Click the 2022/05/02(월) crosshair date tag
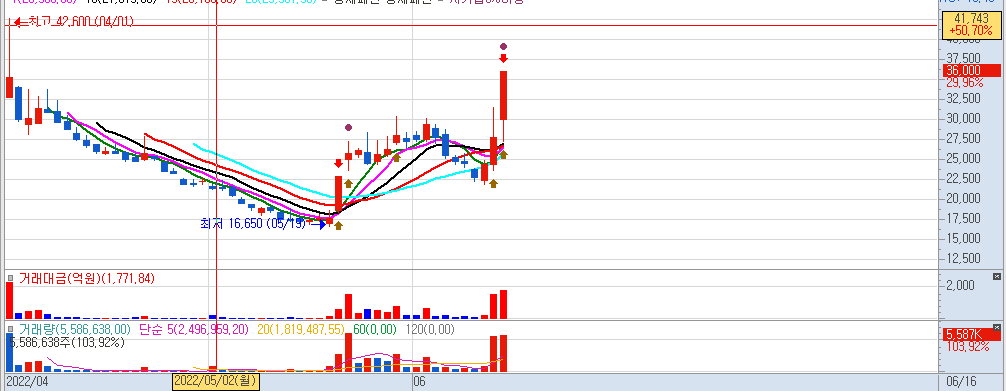The height and width of the screenshot is (391, 1006). click(x=215, y=381)
